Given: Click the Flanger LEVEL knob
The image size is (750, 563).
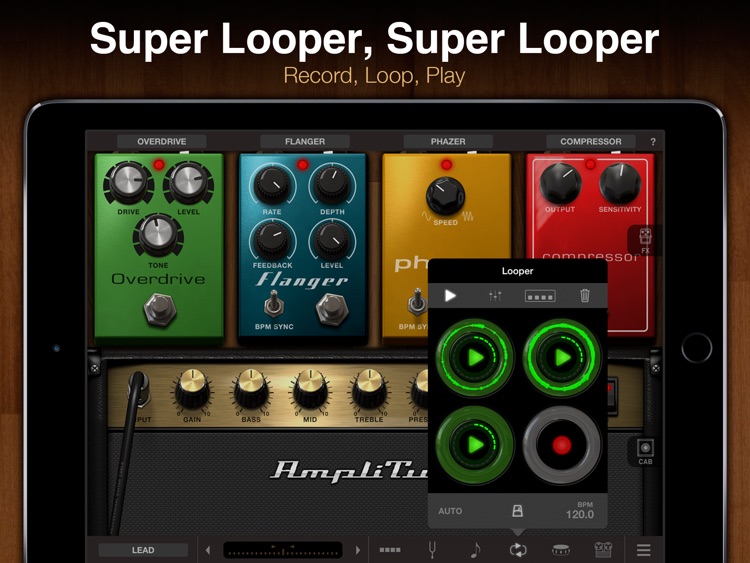Looking at the screenshot, I should 331,239.
